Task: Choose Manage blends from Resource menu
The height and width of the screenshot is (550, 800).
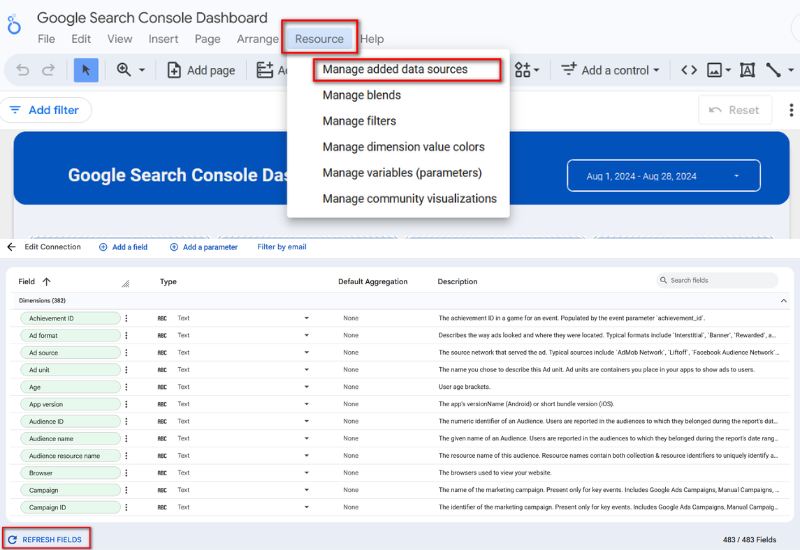Action: tap(361, 95)
